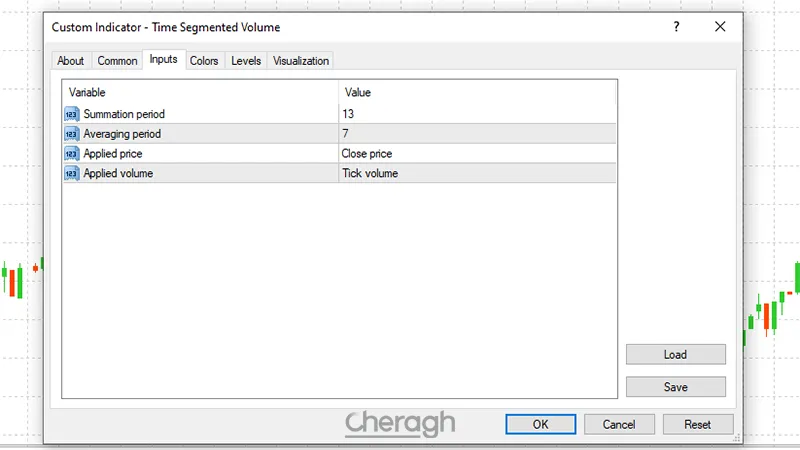Click the Averaging period variable icon

71,134
